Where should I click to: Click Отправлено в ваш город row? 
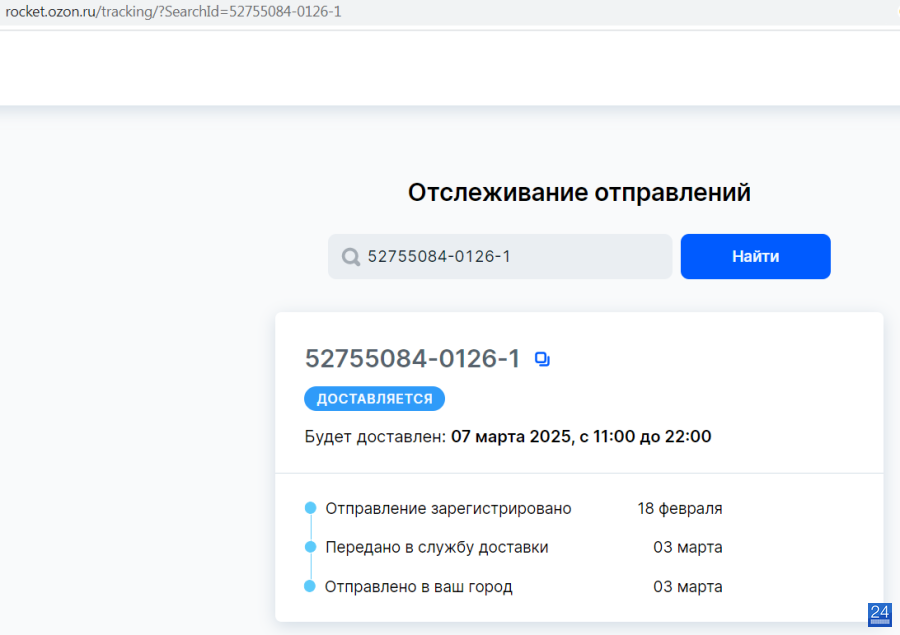pyautogui.click(x=514, y=587)
